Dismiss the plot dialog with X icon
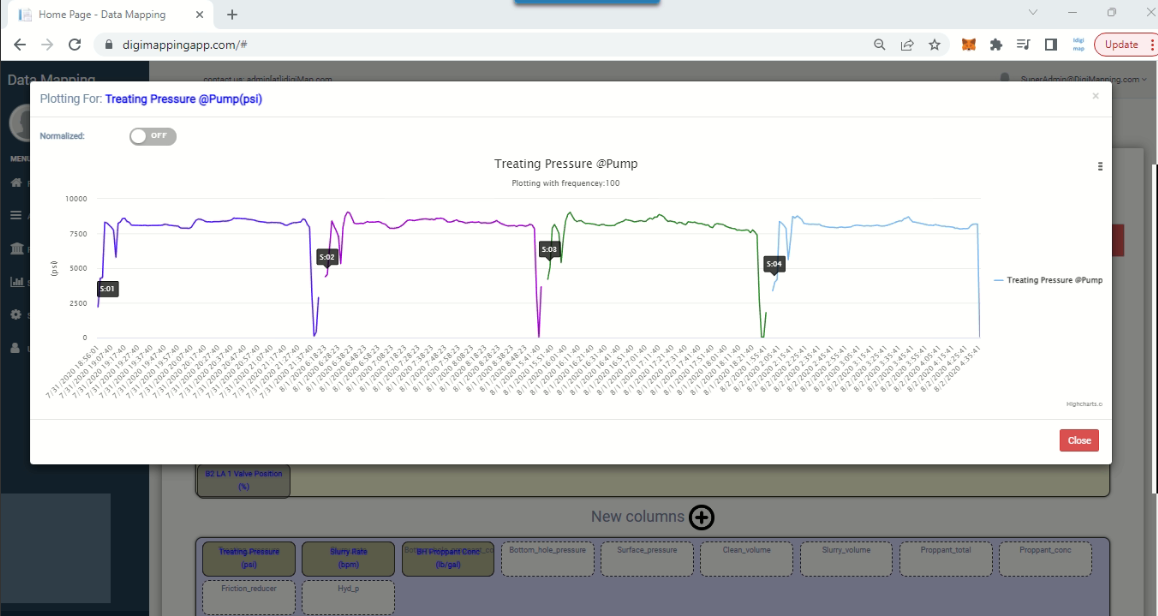Viewport: 1158px width, 616px height. point(1095,96)
